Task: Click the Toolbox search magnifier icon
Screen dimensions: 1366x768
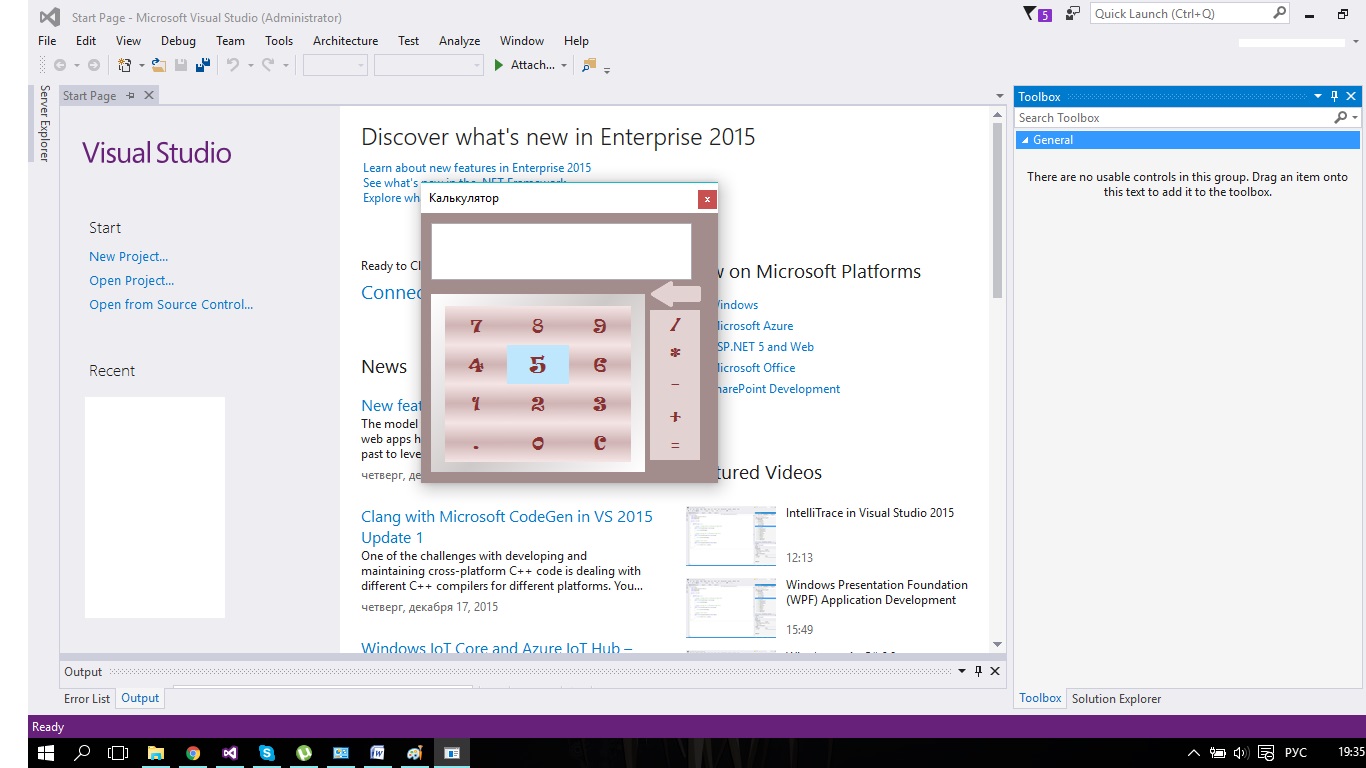Action: (x=1341, y=118)
